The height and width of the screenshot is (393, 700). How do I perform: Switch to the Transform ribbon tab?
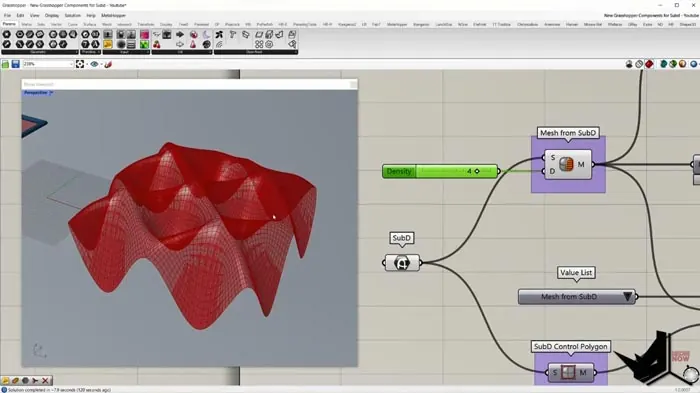click(x=146, y=25)
